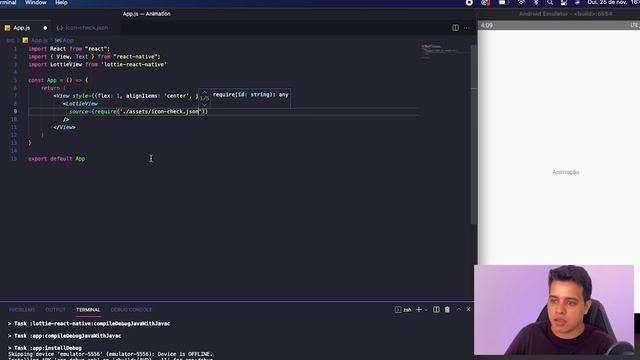The width and height of the screenshot is (640, 360).
Task: Click the 'const App' declaration line
Action: click(58, 80)
